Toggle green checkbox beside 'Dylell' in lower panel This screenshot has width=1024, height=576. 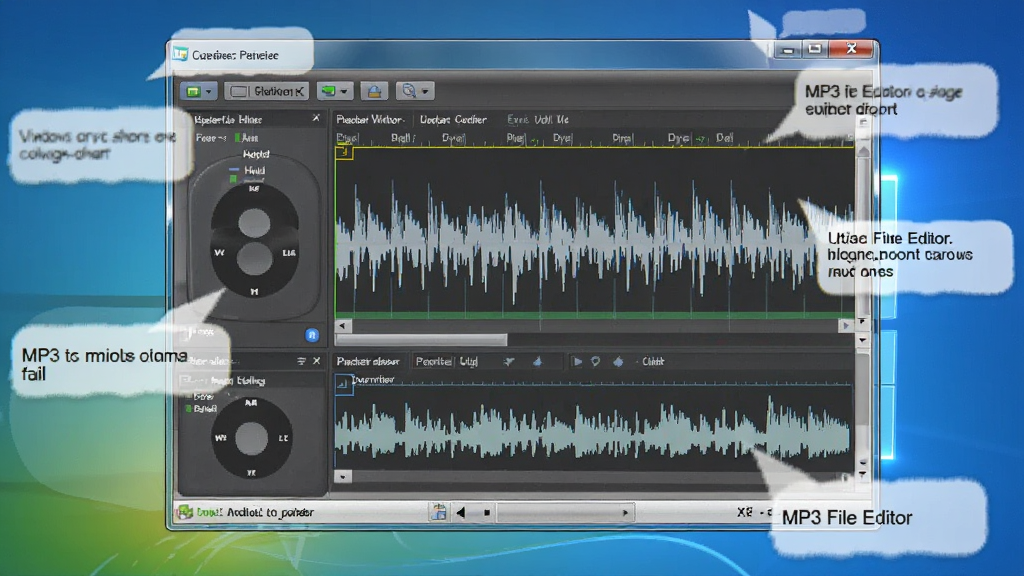point(189,409)
